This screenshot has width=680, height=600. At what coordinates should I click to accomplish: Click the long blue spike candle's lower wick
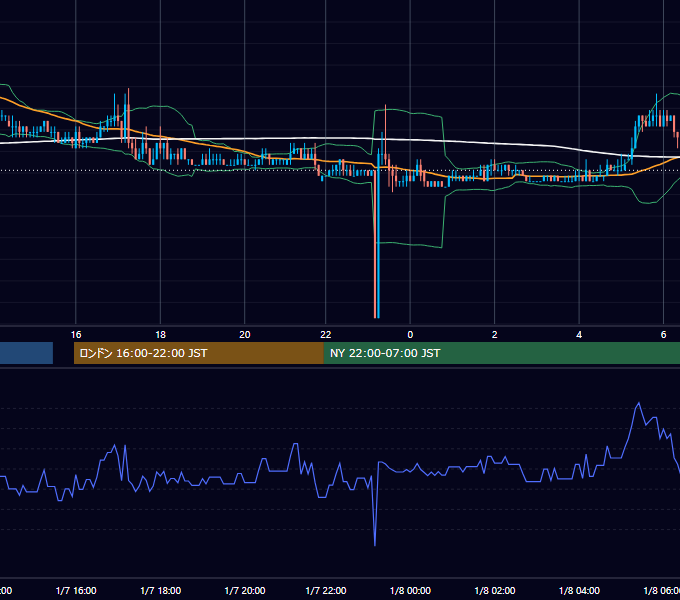click(x=378, y=243)
